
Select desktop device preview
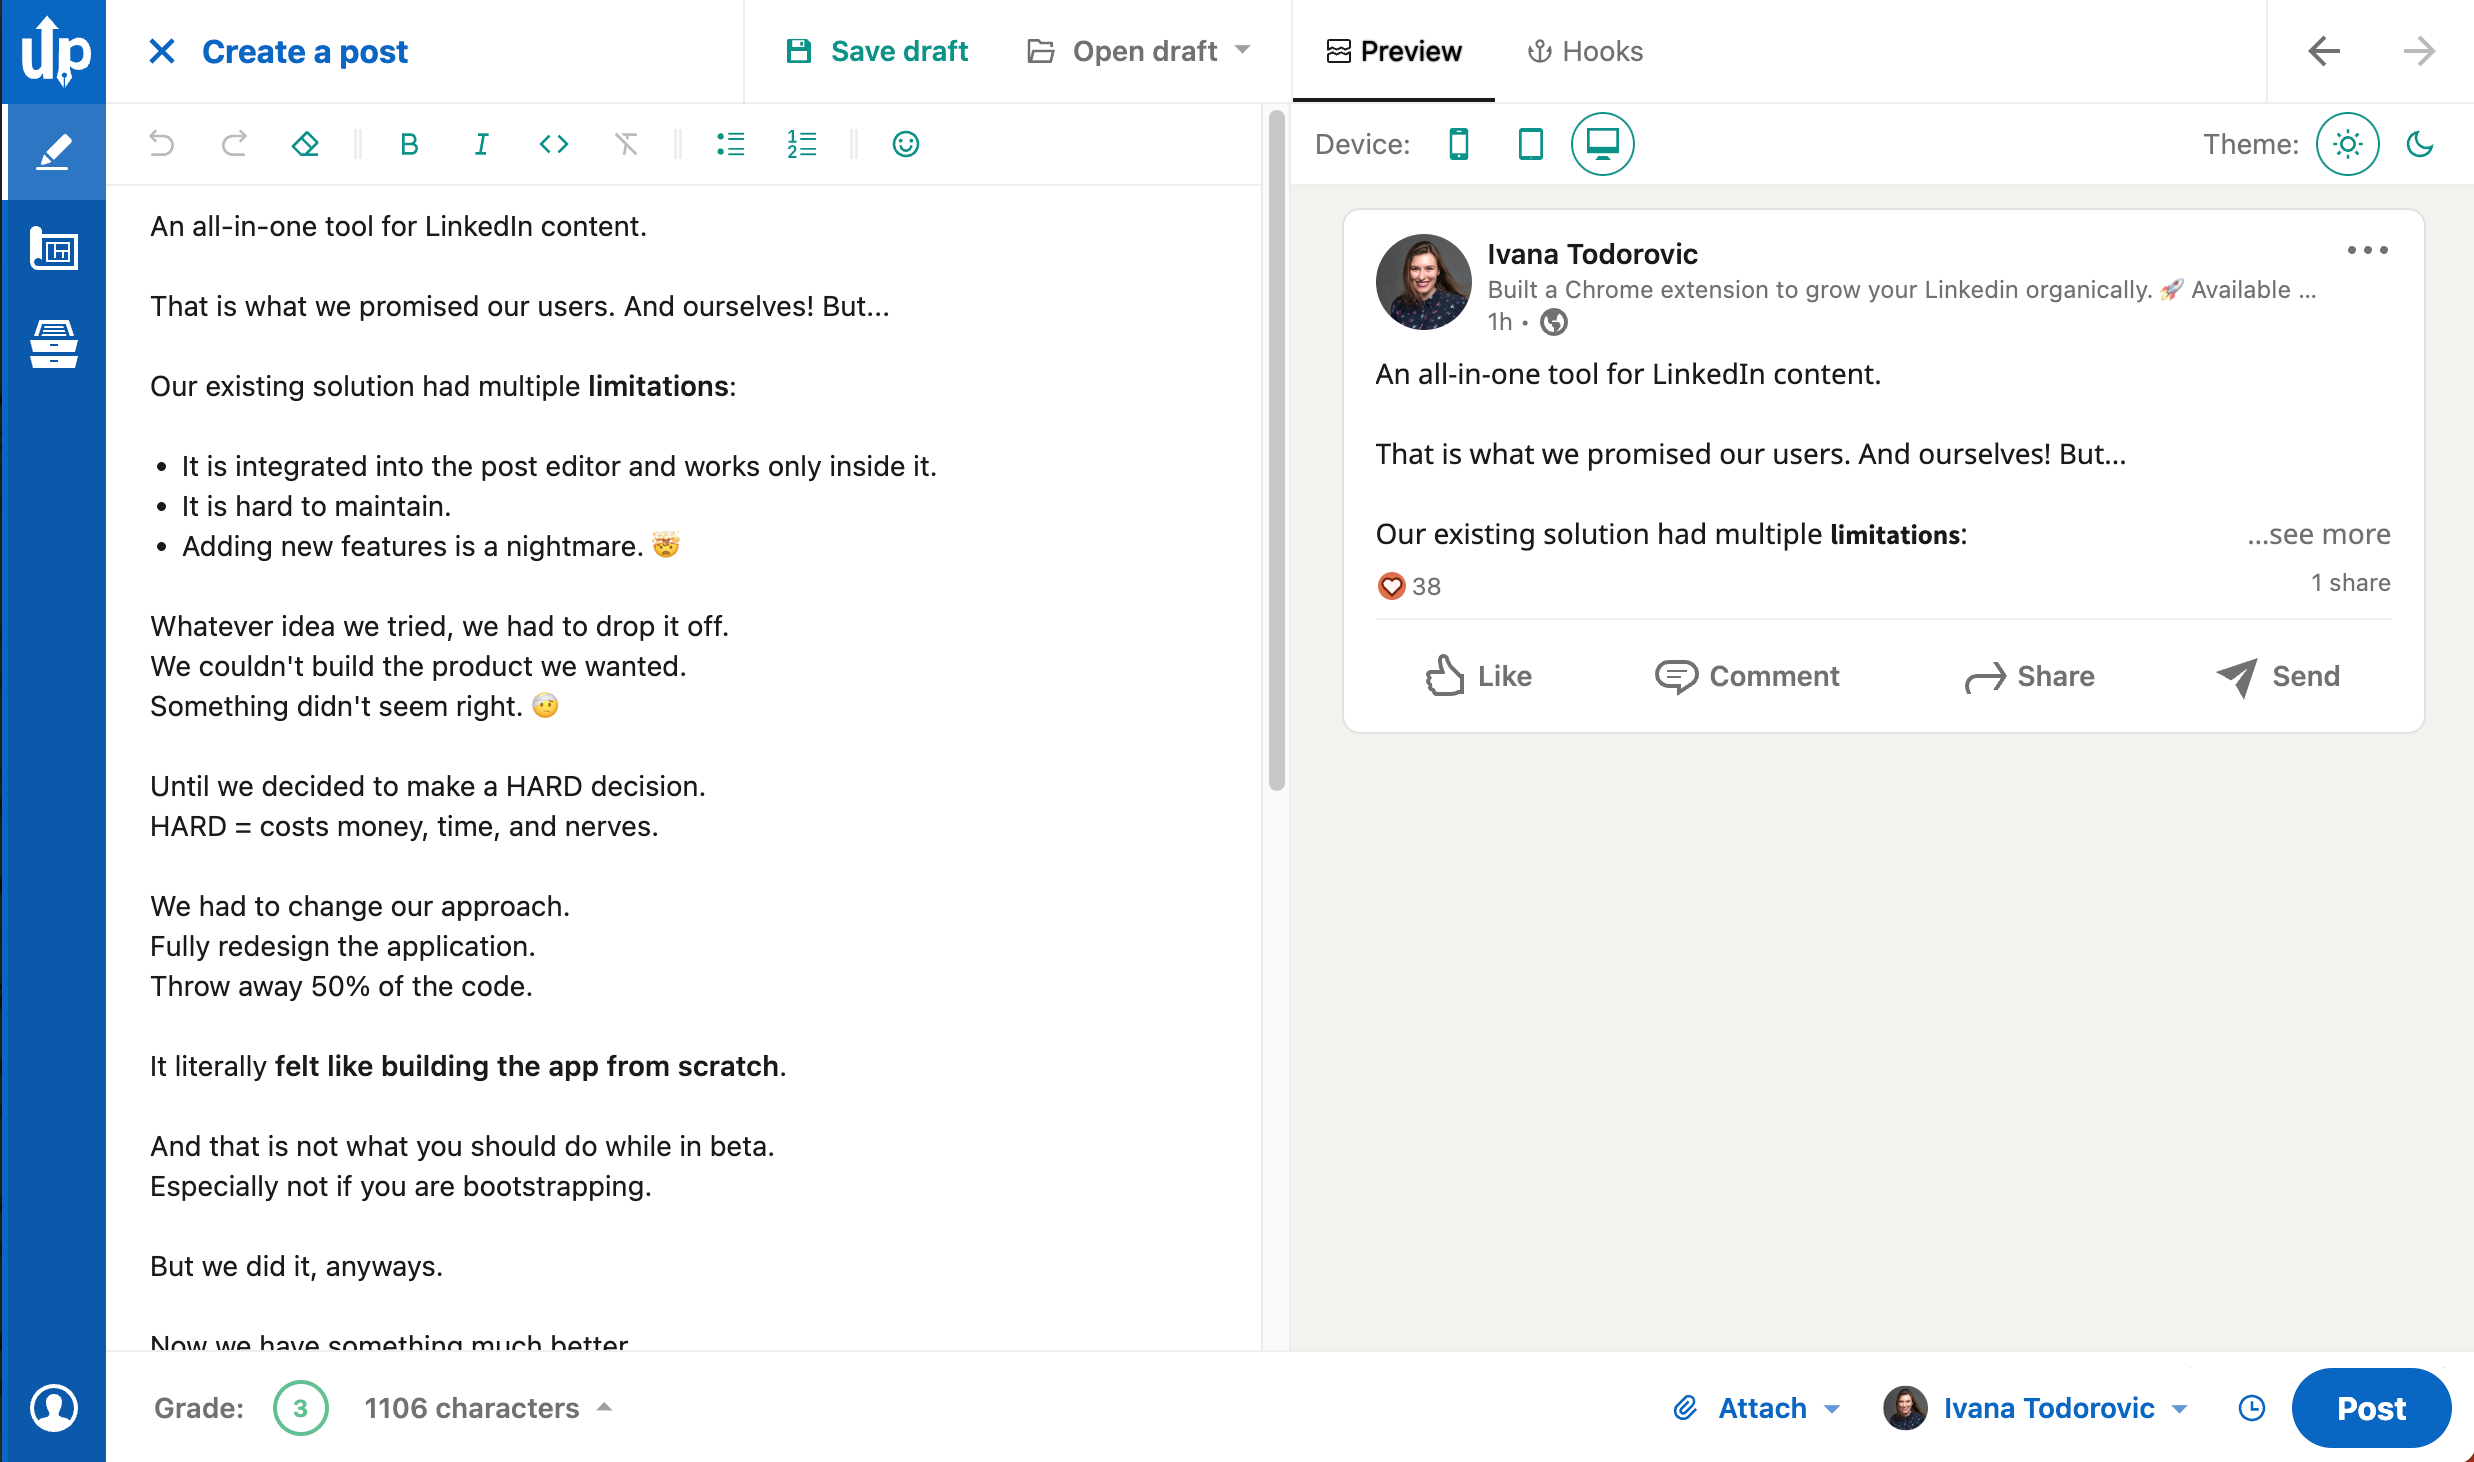coord(1603,144)
